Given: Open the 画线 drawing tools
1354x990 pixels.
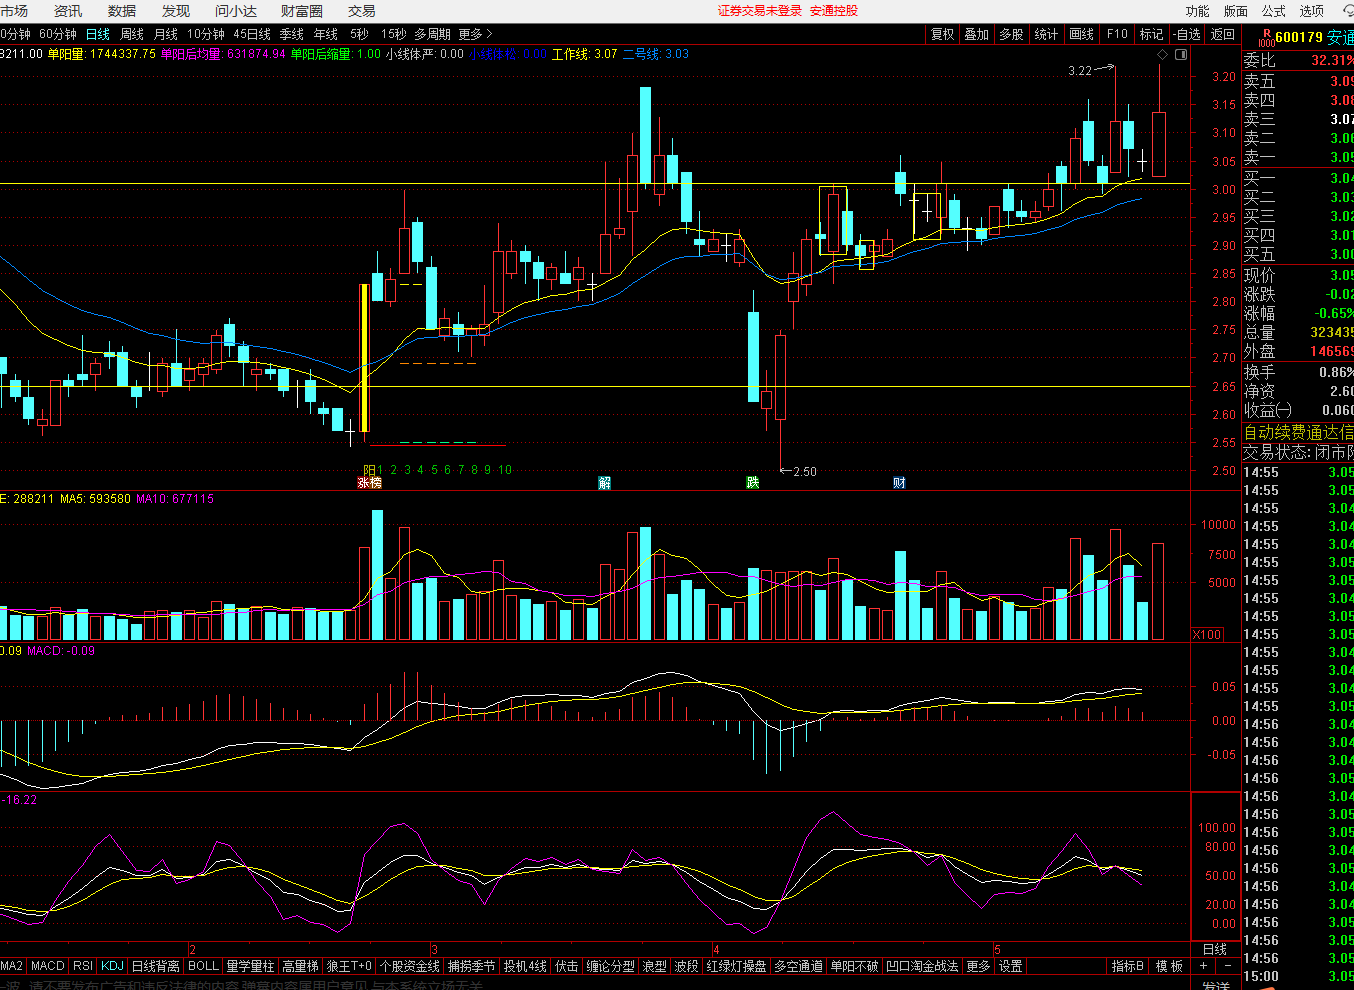Looking at the screenshot, I should [1082, 34].
